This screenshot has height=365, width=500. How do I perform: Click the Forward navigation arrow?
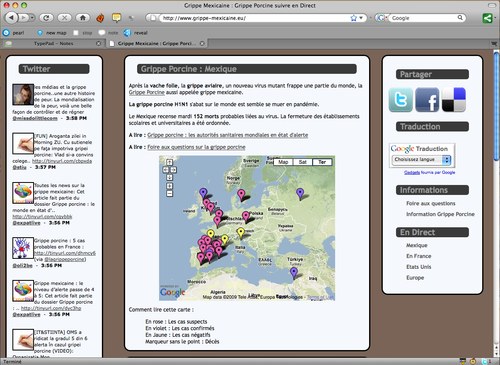pyautogui.click(x=23, y=18)
